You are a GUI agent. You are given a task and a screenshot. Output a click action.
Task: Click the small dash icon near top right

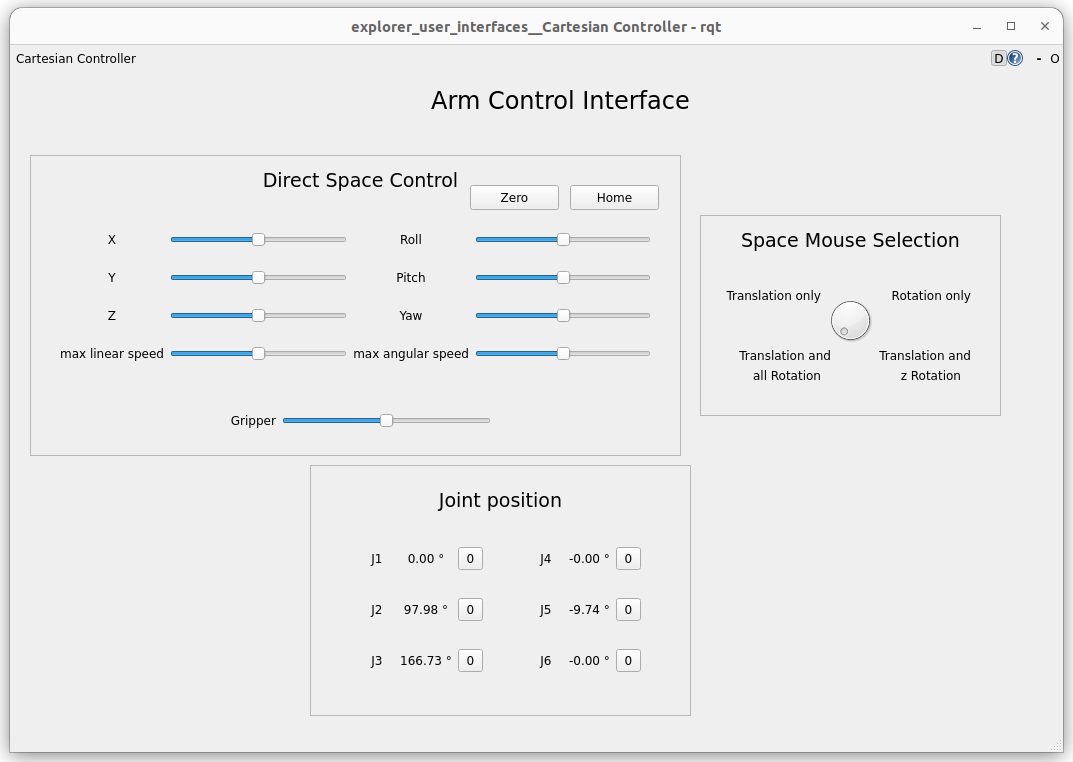point(1041,58)
